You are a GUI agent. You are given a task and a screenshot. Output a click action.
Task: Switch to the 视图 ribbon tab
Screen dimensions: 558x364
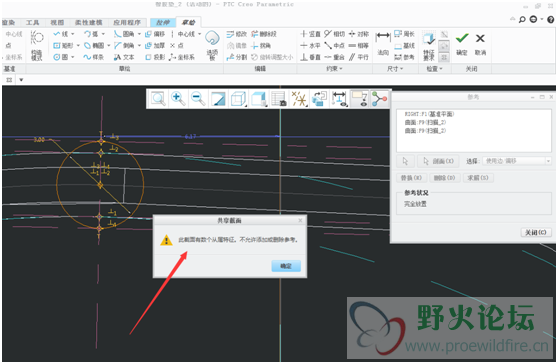tap(57, 22)
